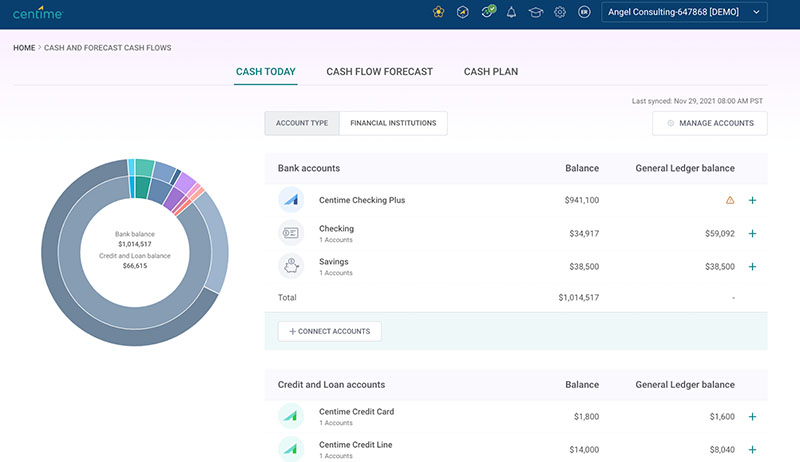This screenshot has width=800, height=462.
Task: Click the Savings piggy bank icon
Action: [x=291, y=266]
